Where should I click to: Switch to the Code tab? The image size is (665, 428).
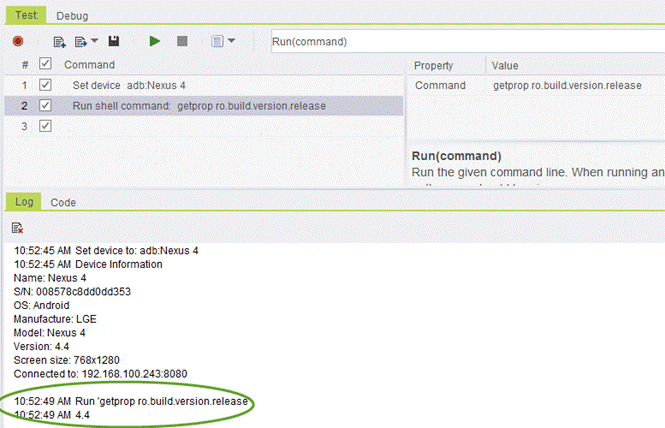point(63,202)
